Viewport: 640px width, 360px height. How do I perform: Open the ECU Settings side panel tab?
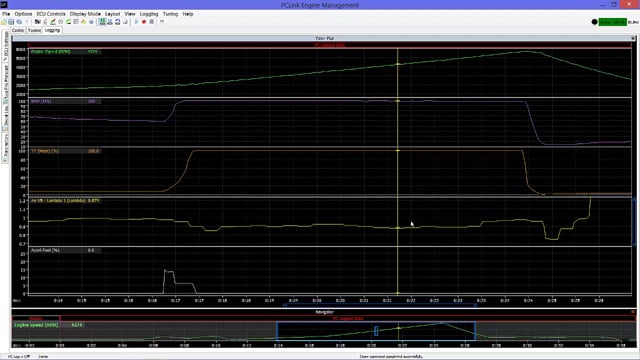pos(6,47)
